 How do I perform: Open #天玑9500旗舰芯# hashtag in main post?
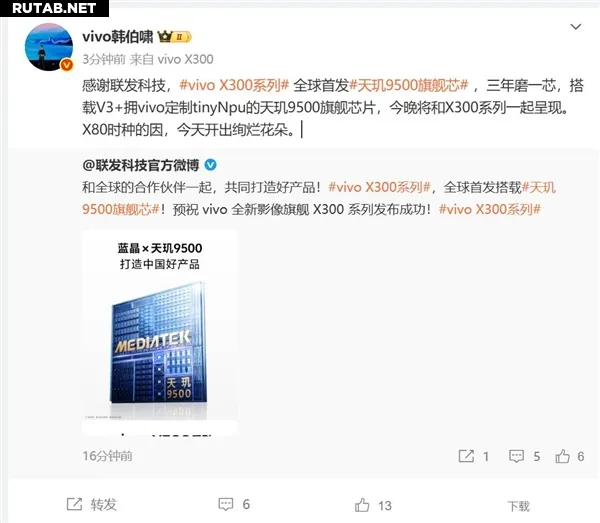(408, 85)
